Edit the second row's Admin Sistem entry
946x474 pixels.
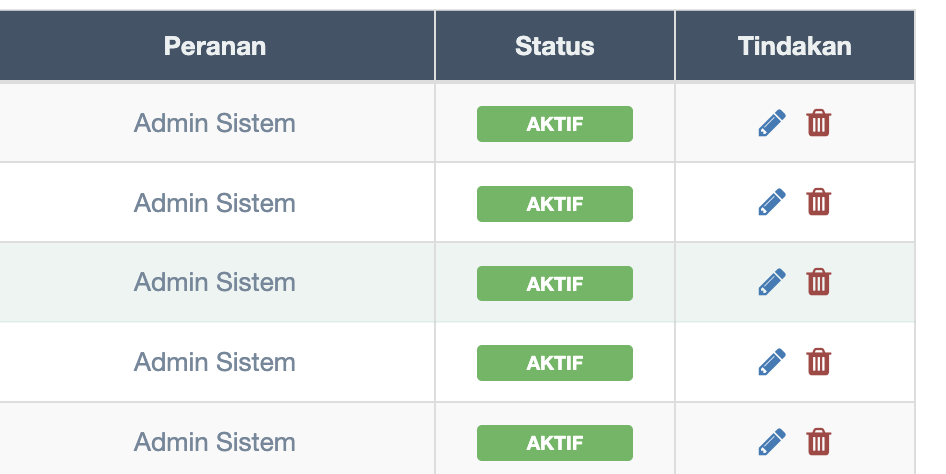click(771, 203)
